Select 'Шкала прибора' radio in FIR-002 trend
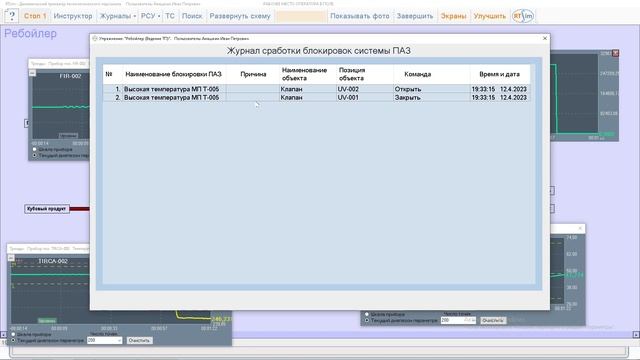This screenshot has width=640, height=360. pos(34,149)
